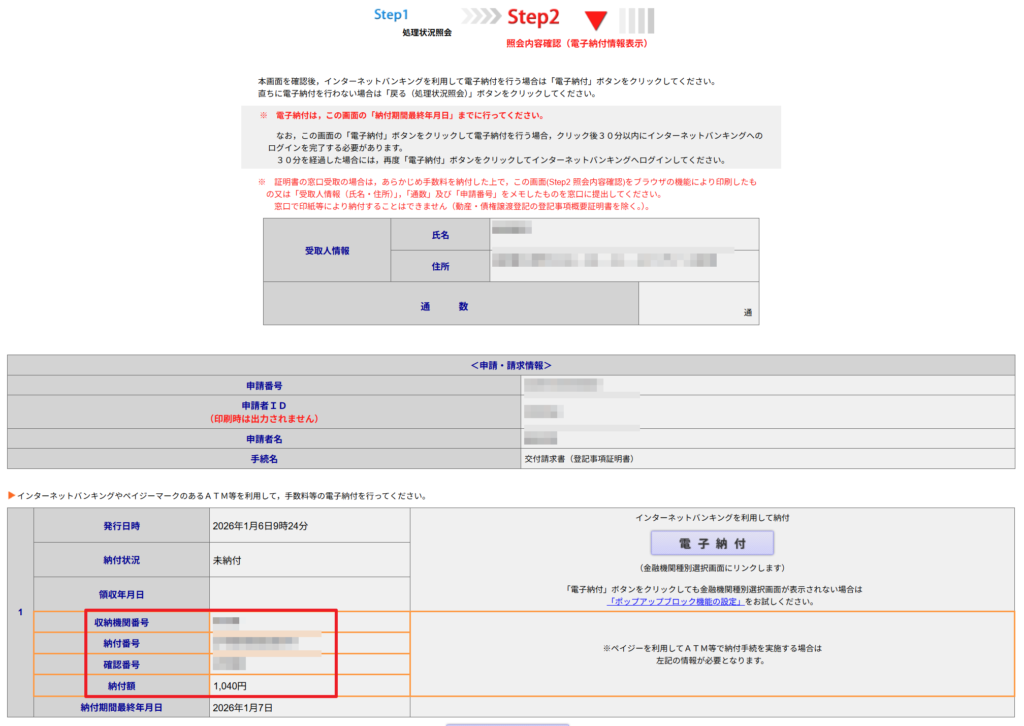This screenshot has width=1024, height=726.
Task: Click the gray chevron arrows between steps
Action: [483, 17]
